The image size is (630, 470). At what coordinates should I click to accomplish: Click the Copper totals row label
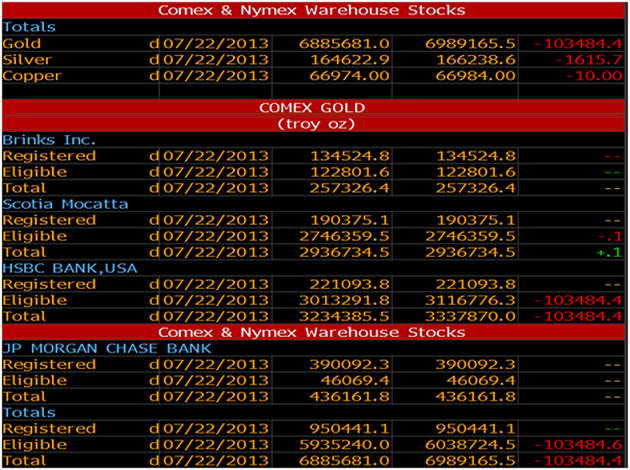click(32, 76)
